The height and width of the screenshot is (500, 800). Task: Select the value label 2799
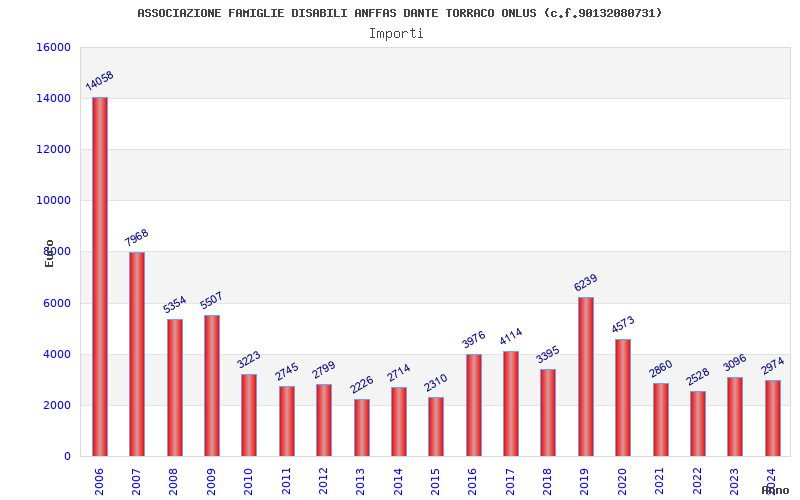coord(323,370)
